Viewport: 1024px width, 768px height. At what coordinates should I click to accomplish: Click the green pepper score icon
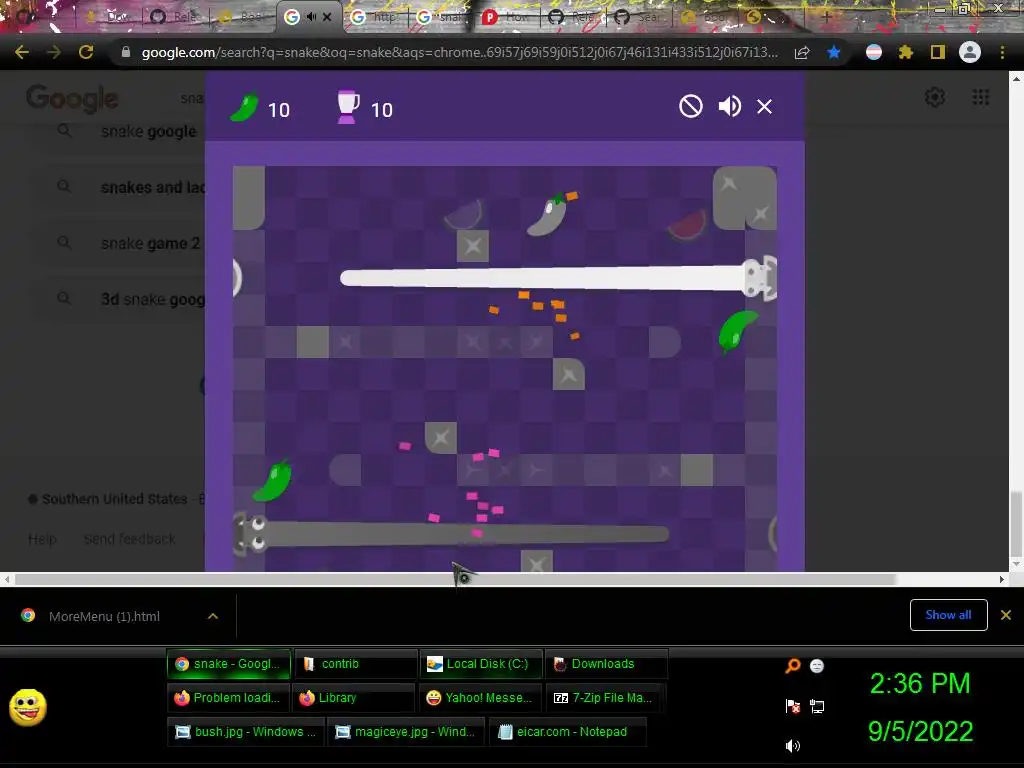pyautogui.click(x=244, y=108)
